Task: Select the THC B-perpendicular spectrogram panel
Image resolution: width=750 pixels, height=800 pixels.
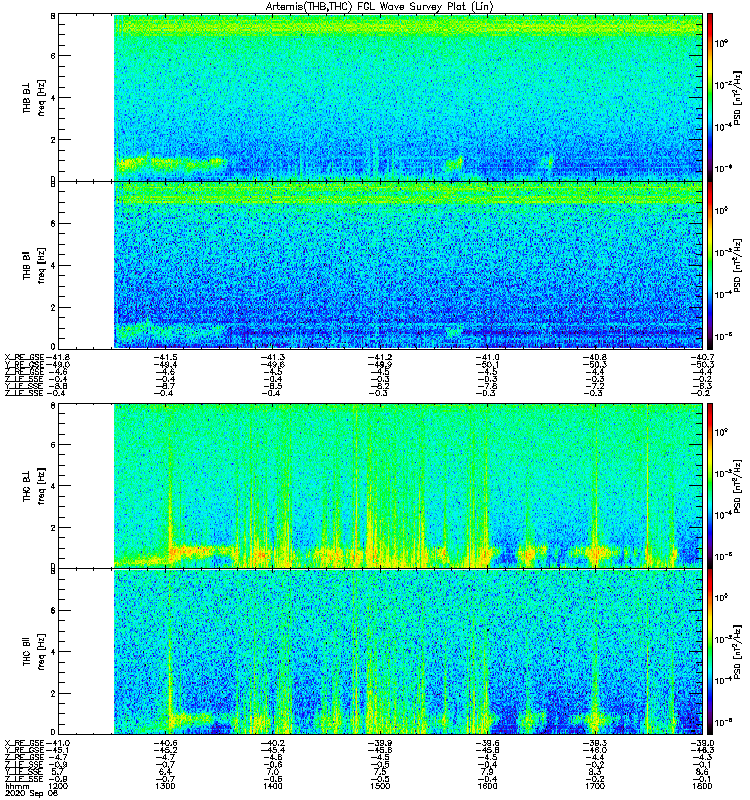Action: [x=380, y=485]
